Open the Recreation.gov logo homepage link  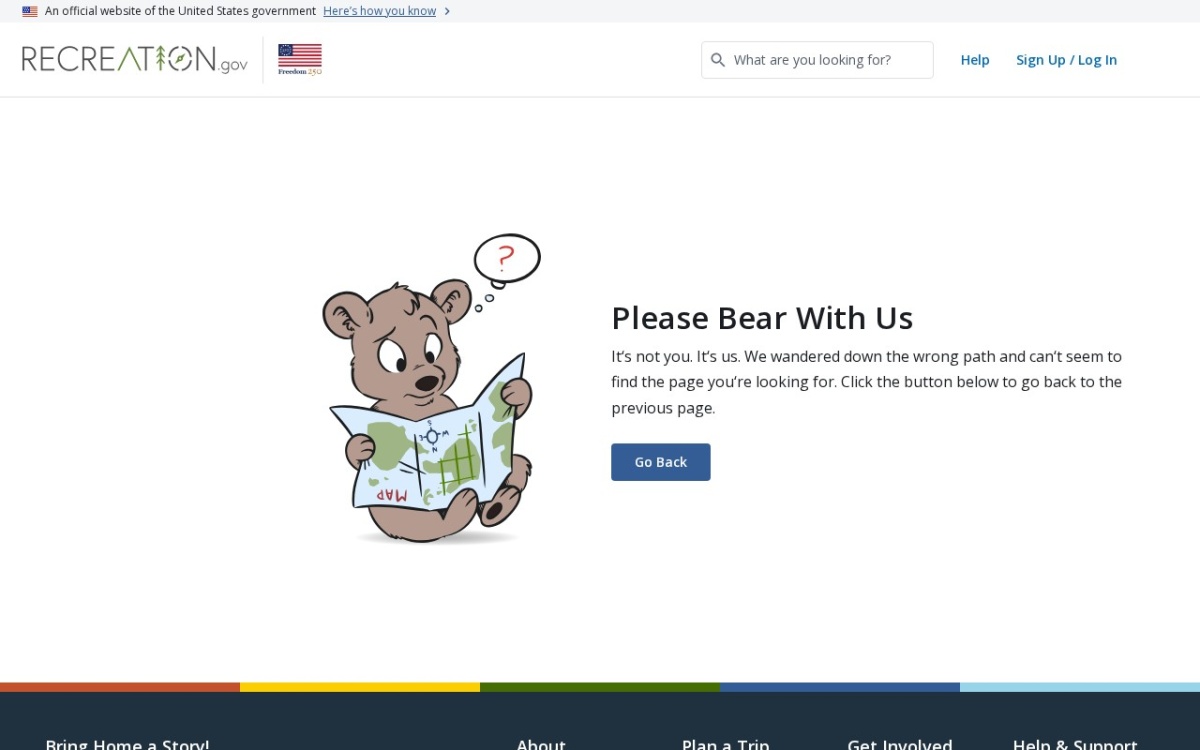point(135,59)
